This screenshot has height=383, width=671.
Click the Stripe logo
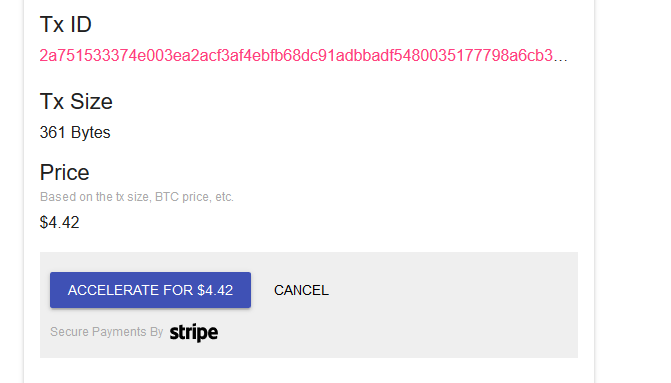click(x=194, y=333)
